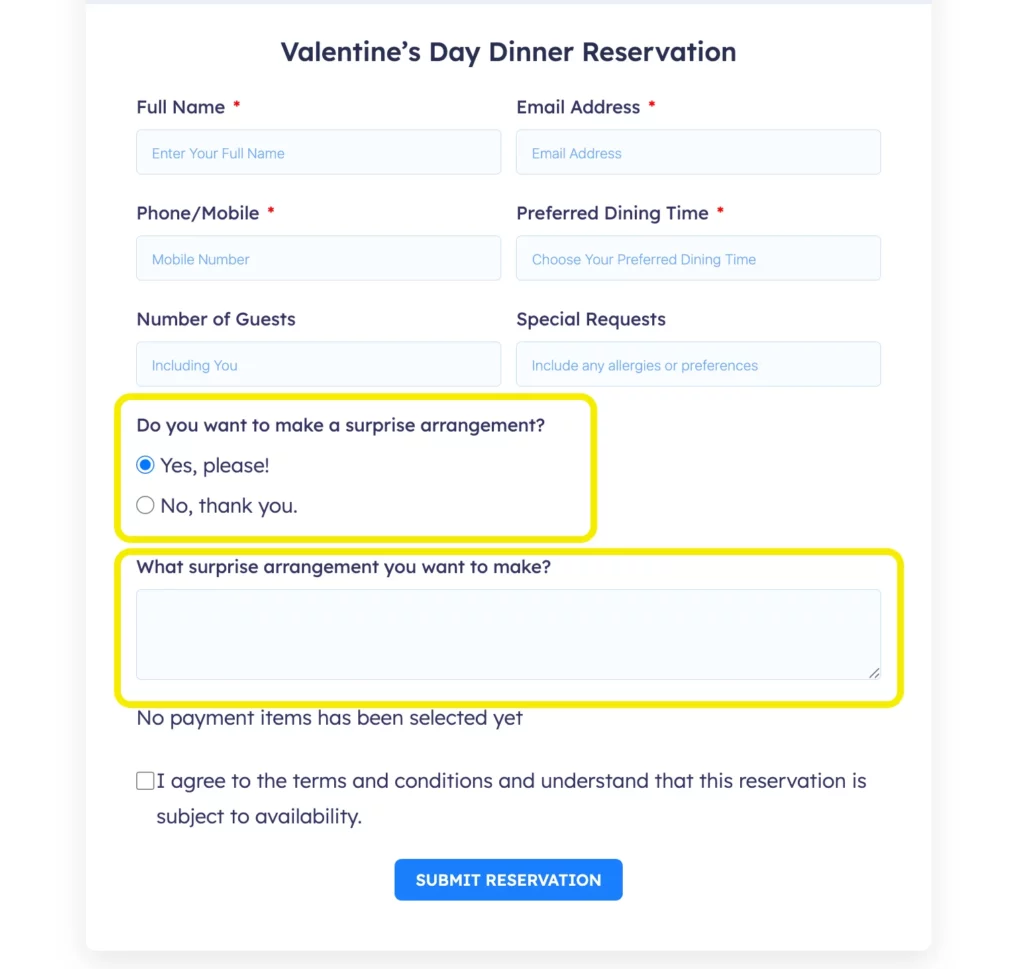Check the terms and conditions checkbox
Viewport: 1024px width, 969px height.
tap(145, 780)
